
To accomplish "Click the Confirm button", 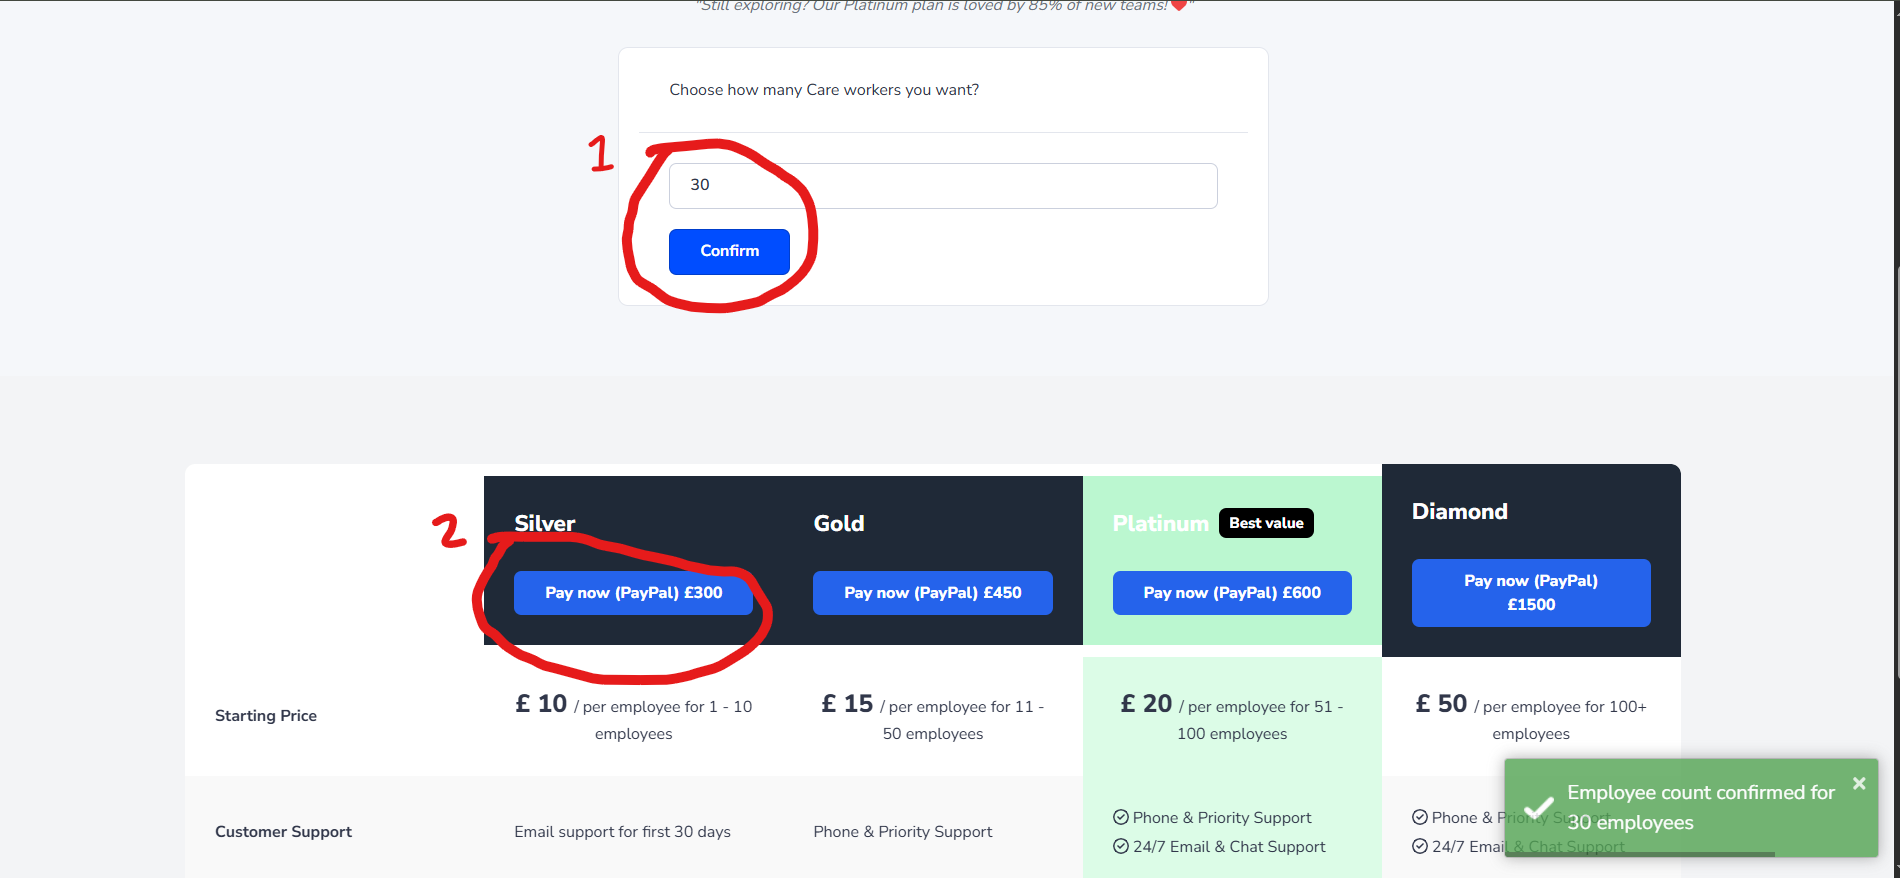I will tap(729, 251).
